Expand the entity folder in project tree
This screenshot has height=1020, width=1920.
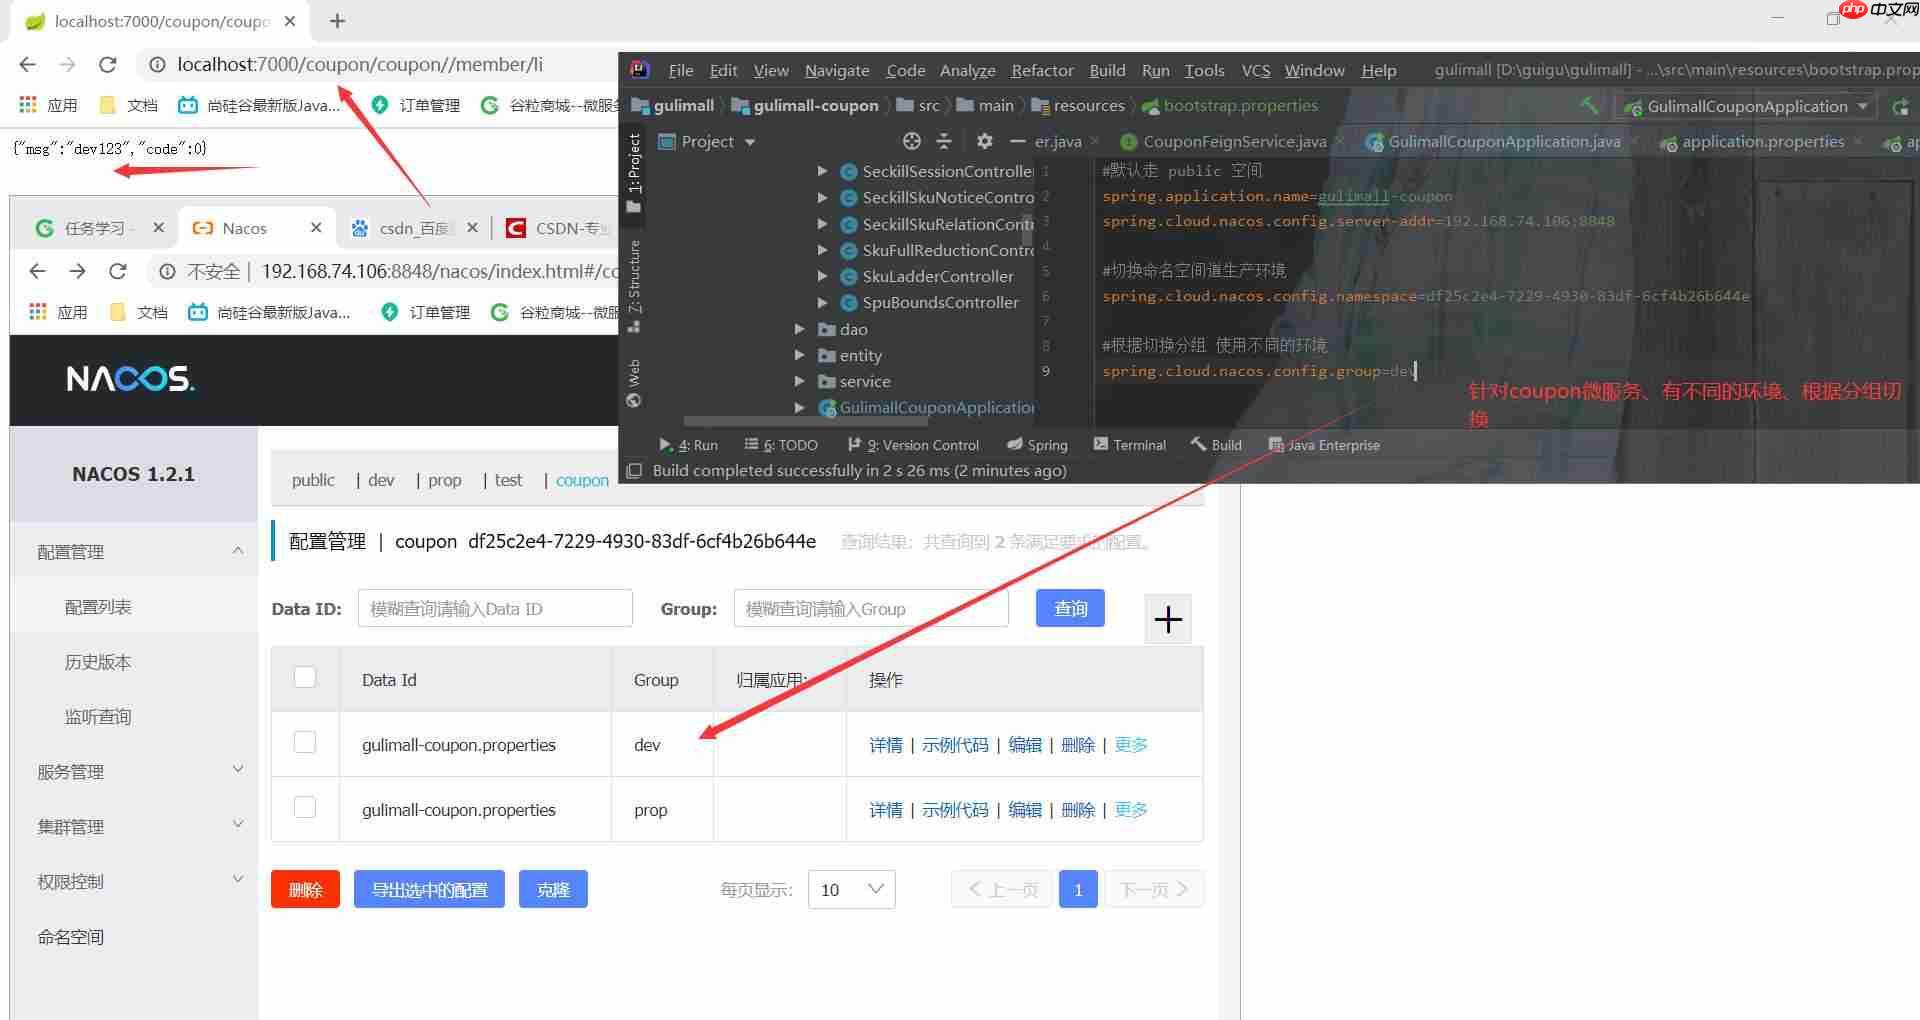click(x=799, y=355)
